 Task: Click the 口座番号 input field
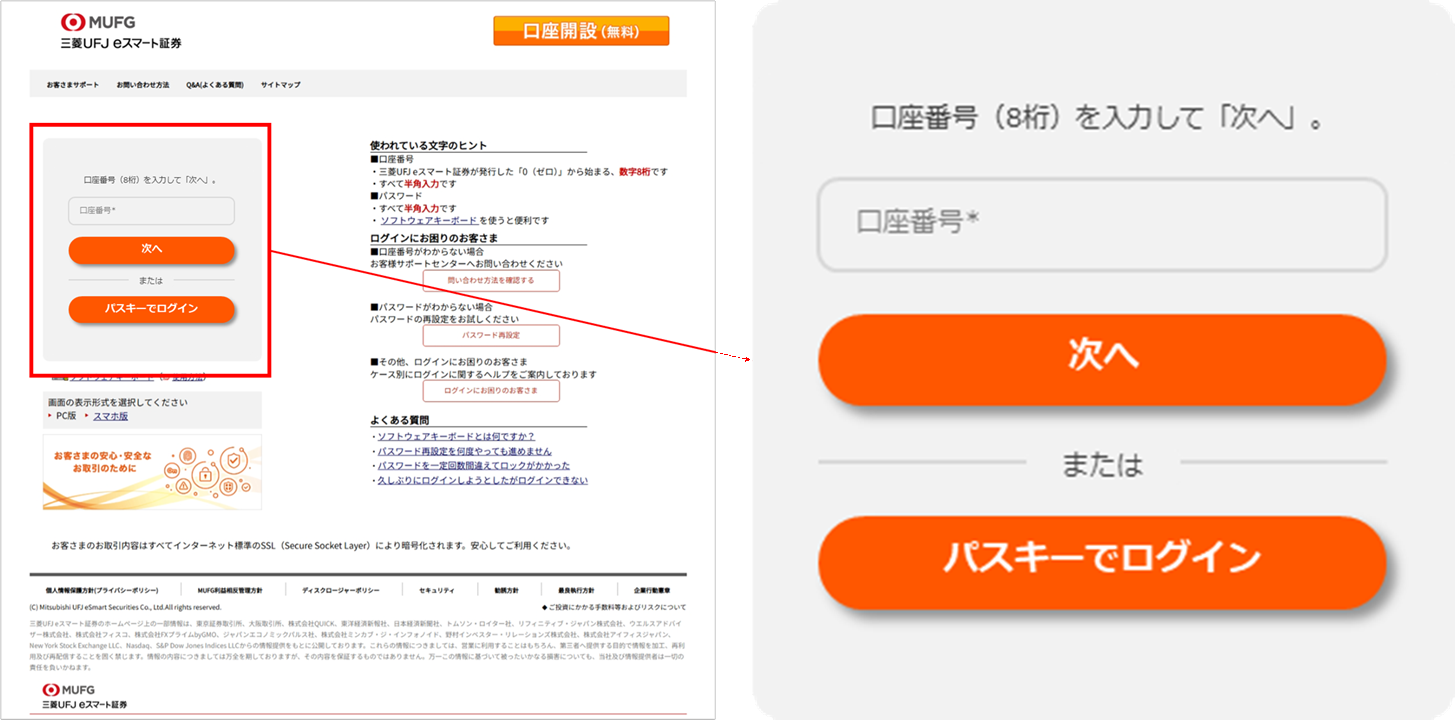[x=151, y=211]
